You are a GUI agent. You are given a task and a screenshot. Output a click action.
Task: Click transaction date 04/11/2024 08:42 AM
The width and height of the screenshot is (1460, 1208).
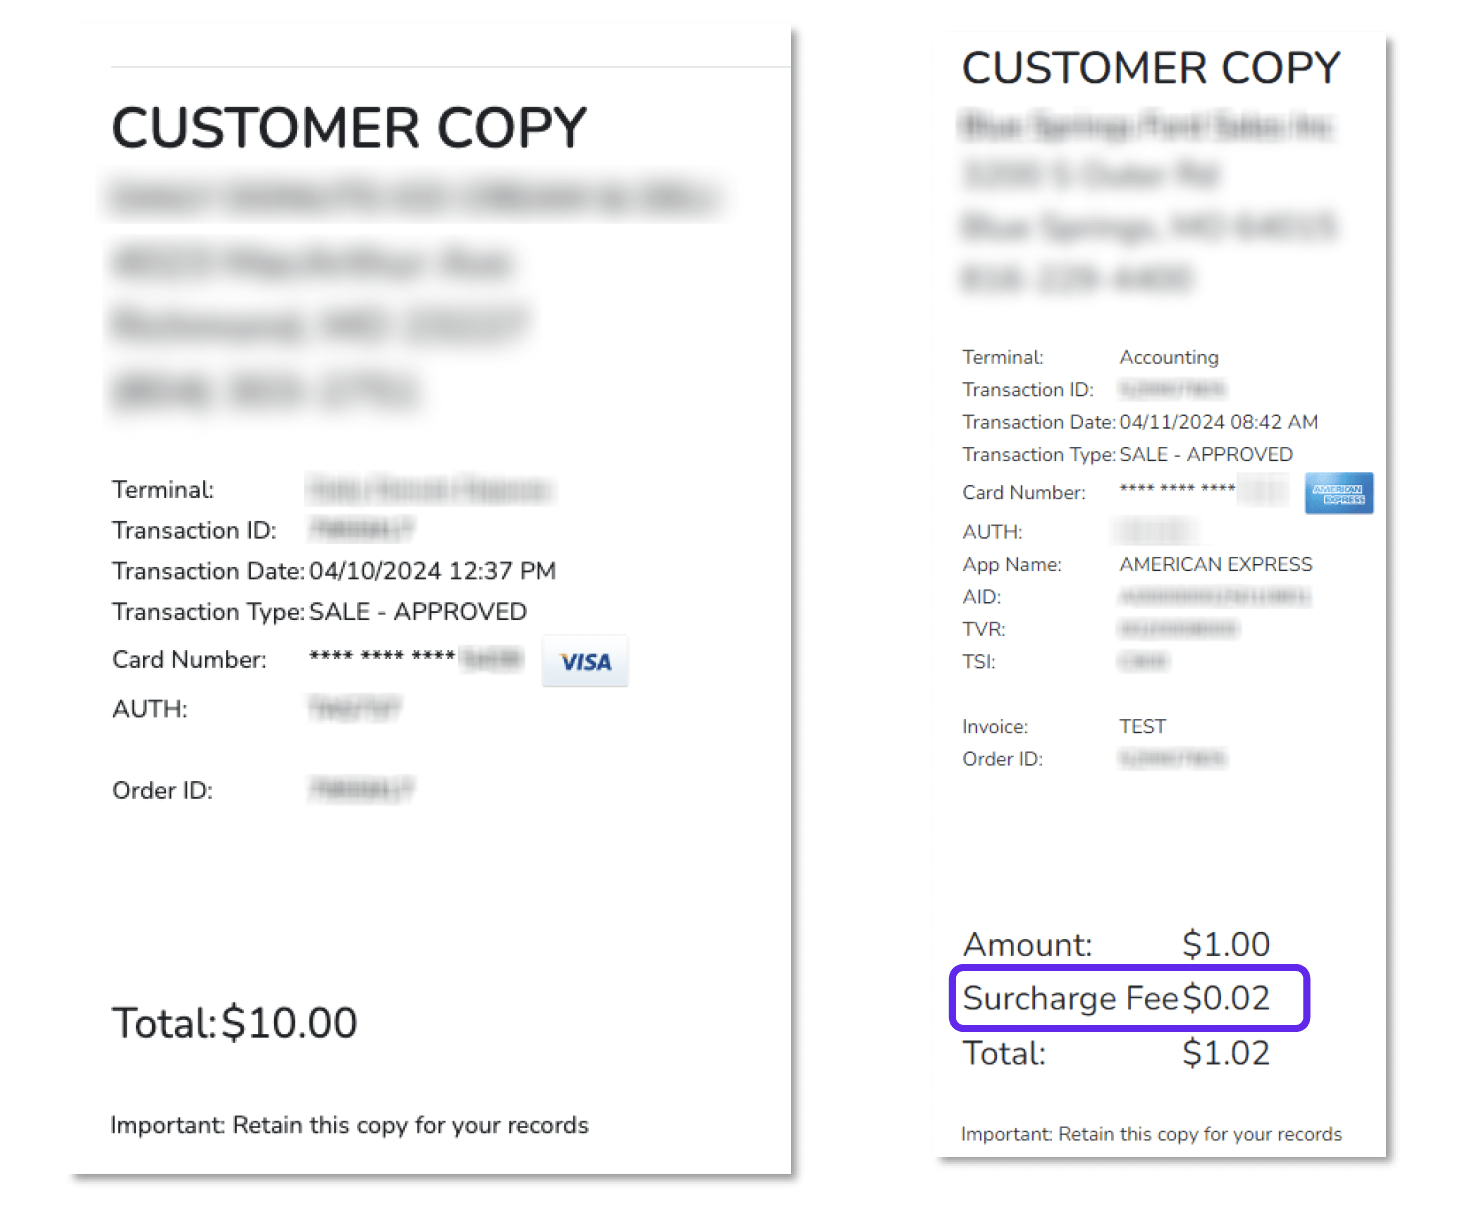coord(1218,422)
